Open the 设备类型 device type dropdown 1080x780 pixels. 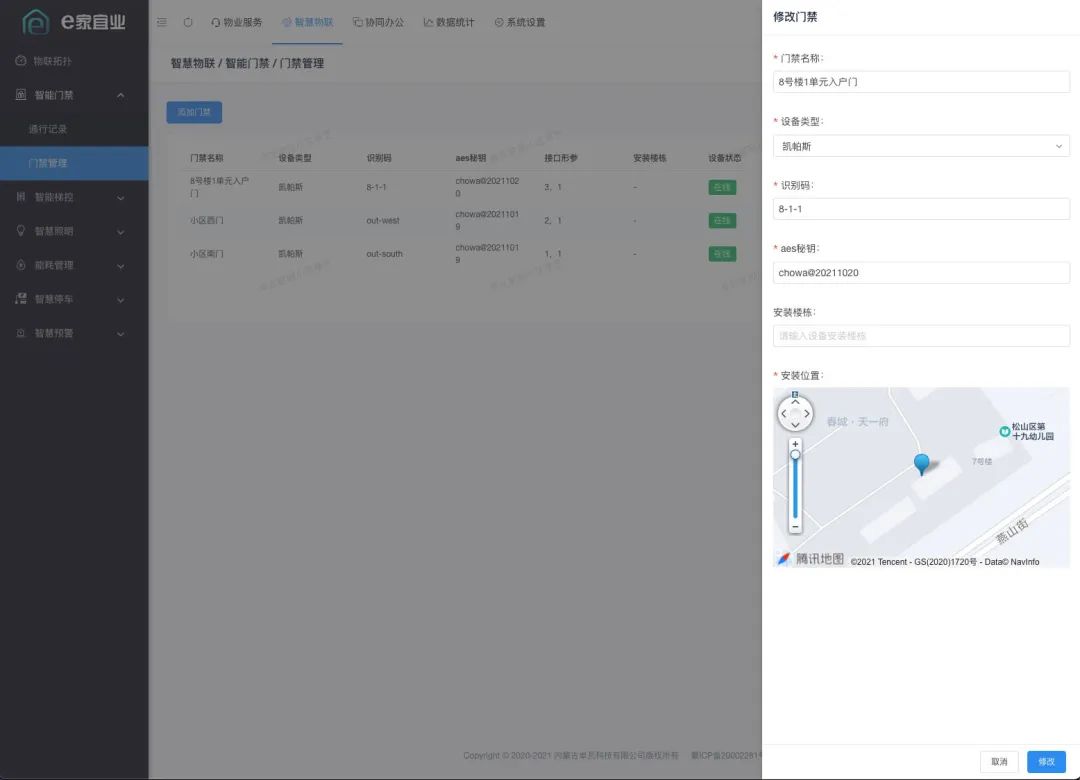pos(920,145)
